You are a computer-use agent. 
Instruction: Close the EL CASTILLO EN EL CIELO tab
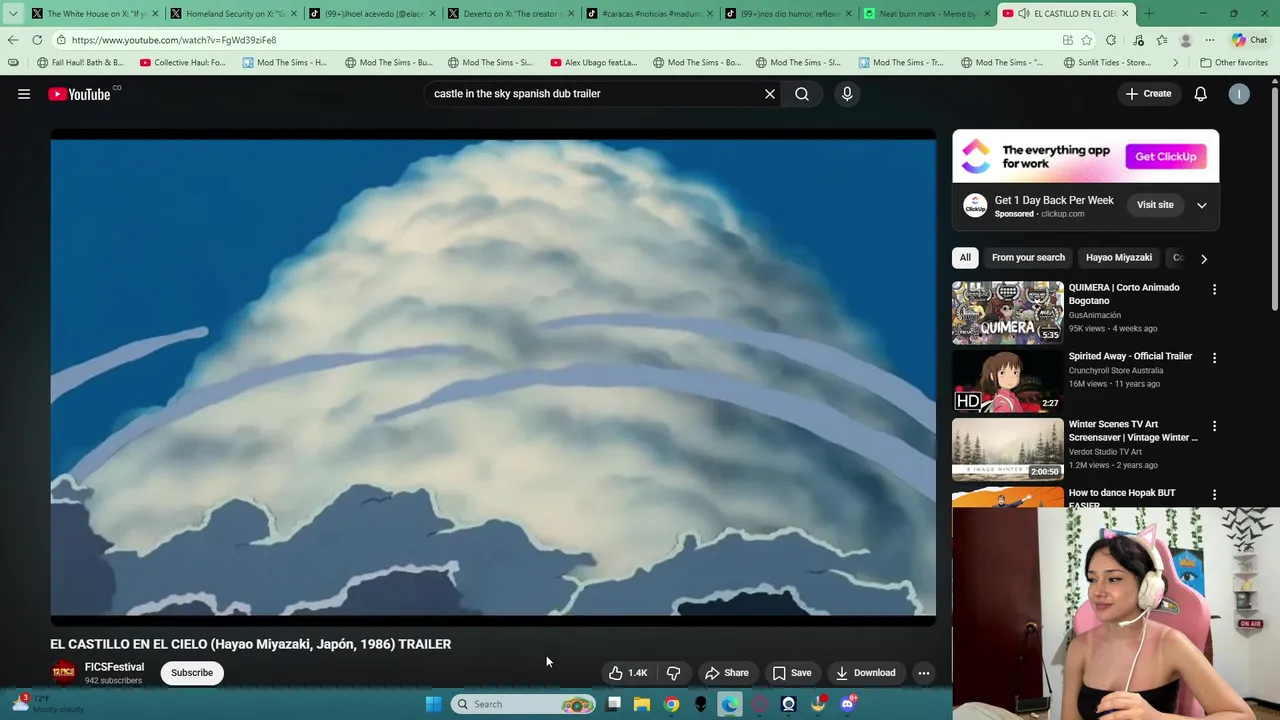coord(1125,14)
